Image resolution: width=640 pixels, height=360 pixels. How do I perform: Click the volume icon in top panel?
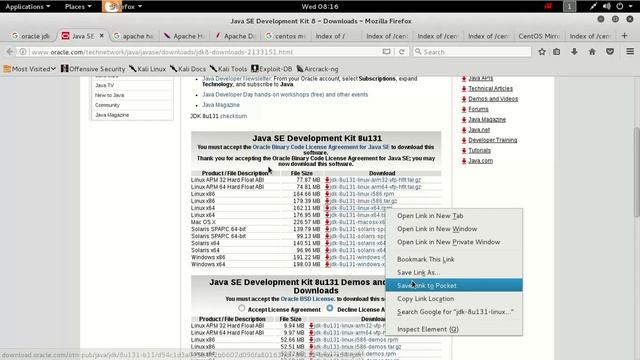[607, 6]
